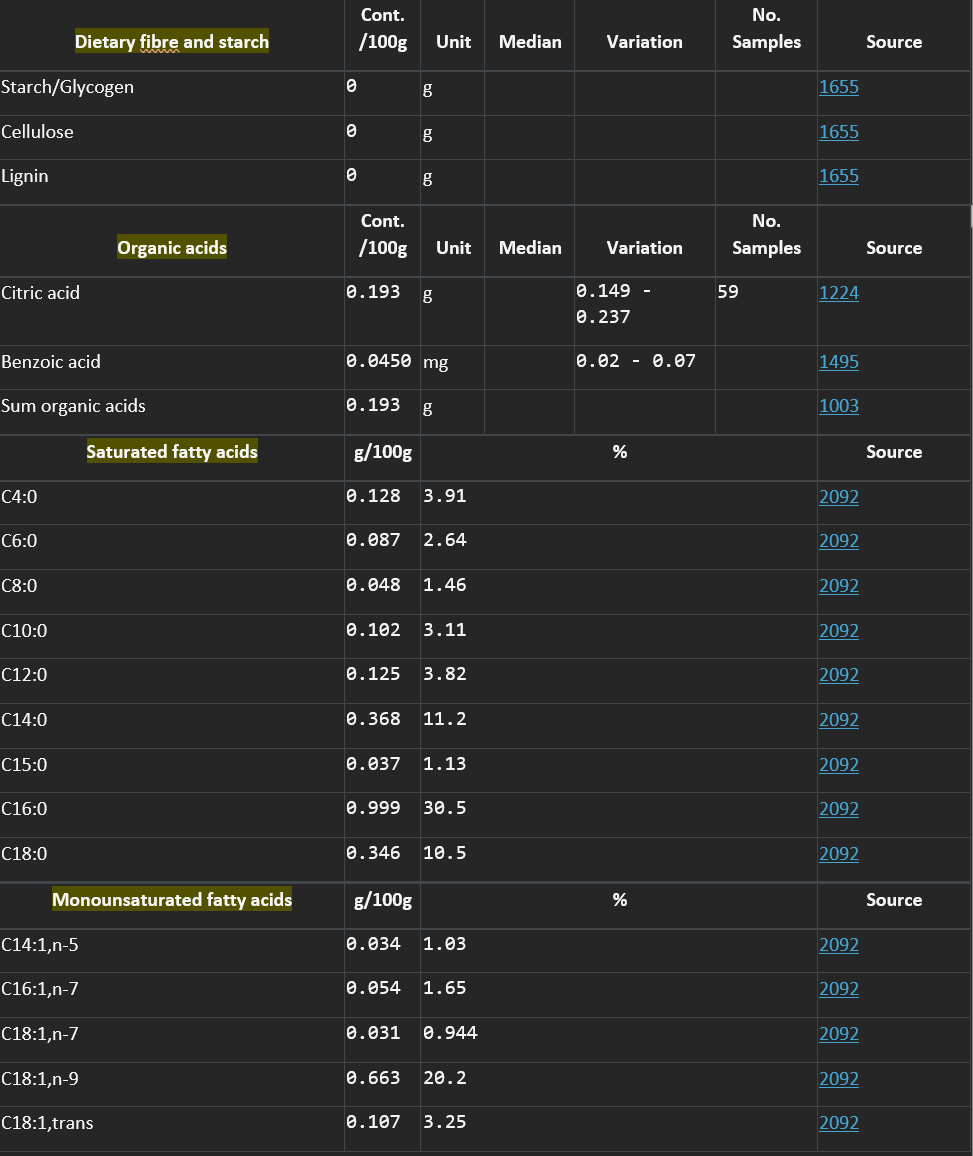The image size is (973, 1156).
Task: Open source link 2092 in C6:0 row
Action: click(x=839, y=541)
